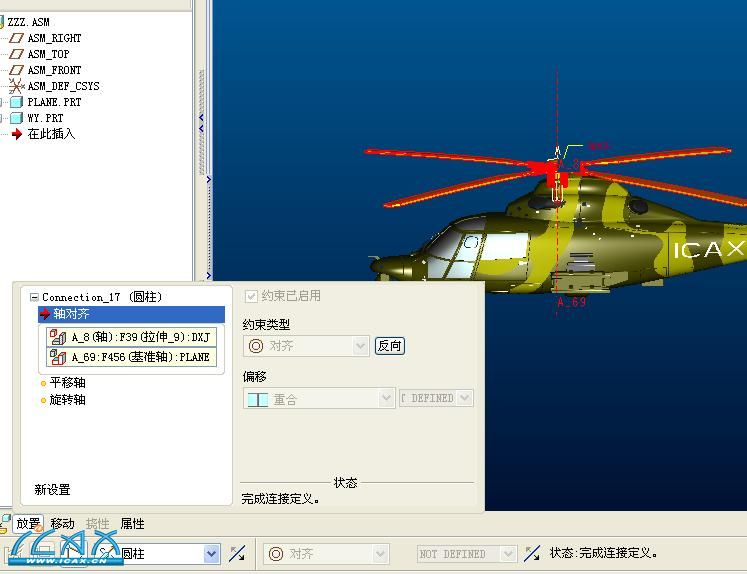
Task: Select the 轴对齐 constraint row
Action: [131, 314]
